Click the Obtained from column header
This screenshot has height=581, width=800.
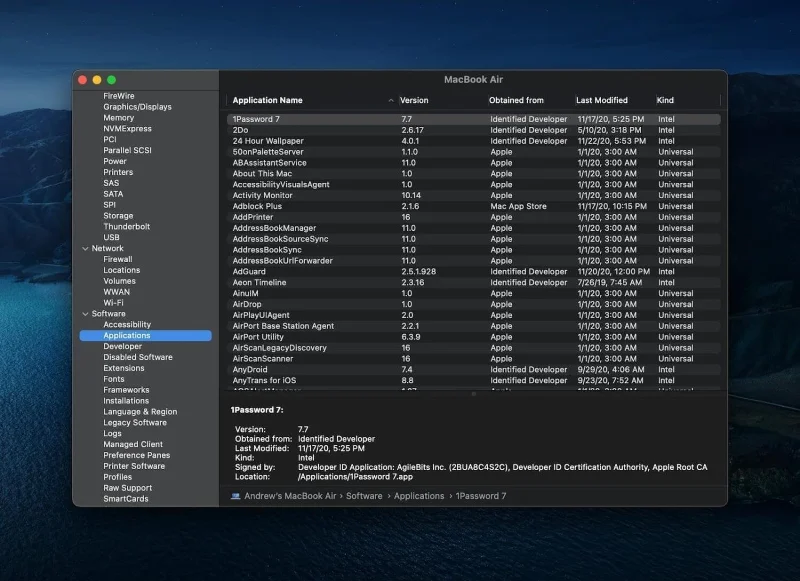tap(516, 100)
